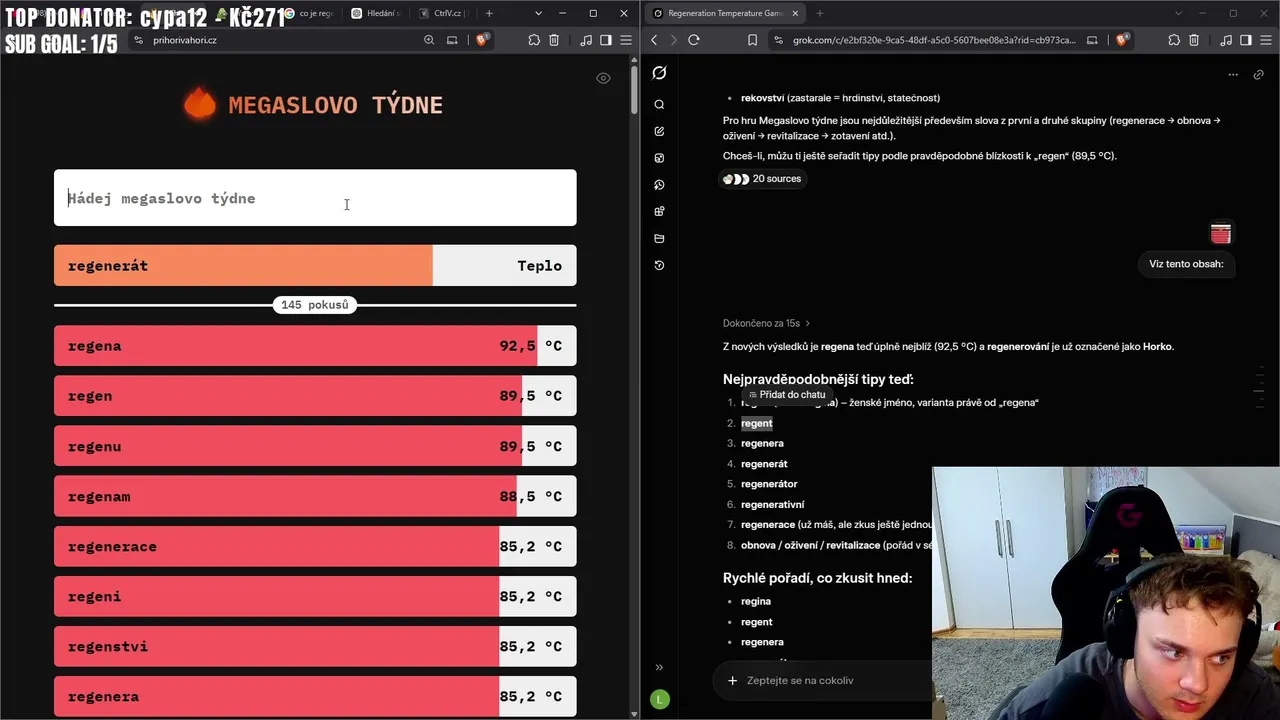This screenshot has height=720, width=1280.
Task: Click the 'regenam' guess row
Action: (x=315, y=496)
